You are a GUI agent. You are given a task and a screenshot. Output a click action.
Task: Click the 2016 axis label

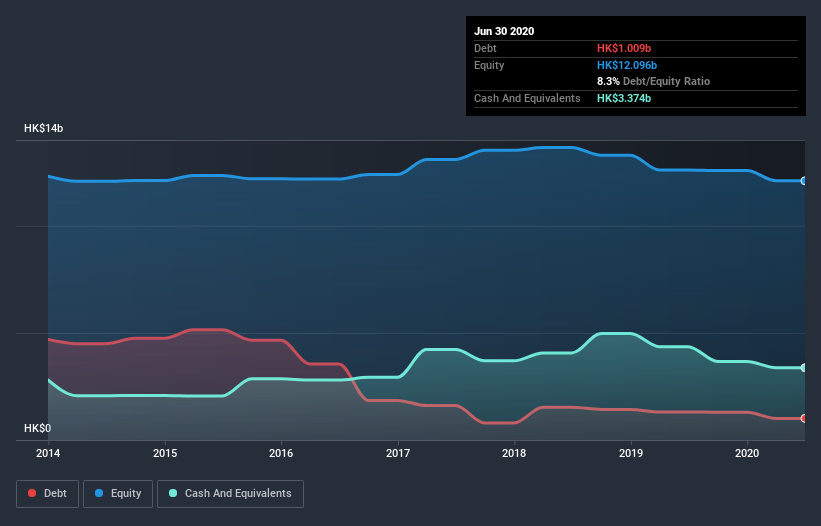[281, 453]
